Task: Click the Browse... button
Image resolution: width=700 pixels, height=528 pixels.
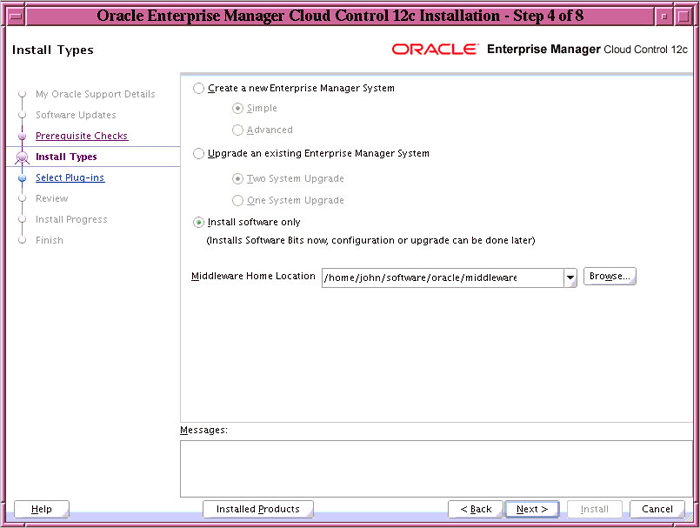Action: (610, 276)
